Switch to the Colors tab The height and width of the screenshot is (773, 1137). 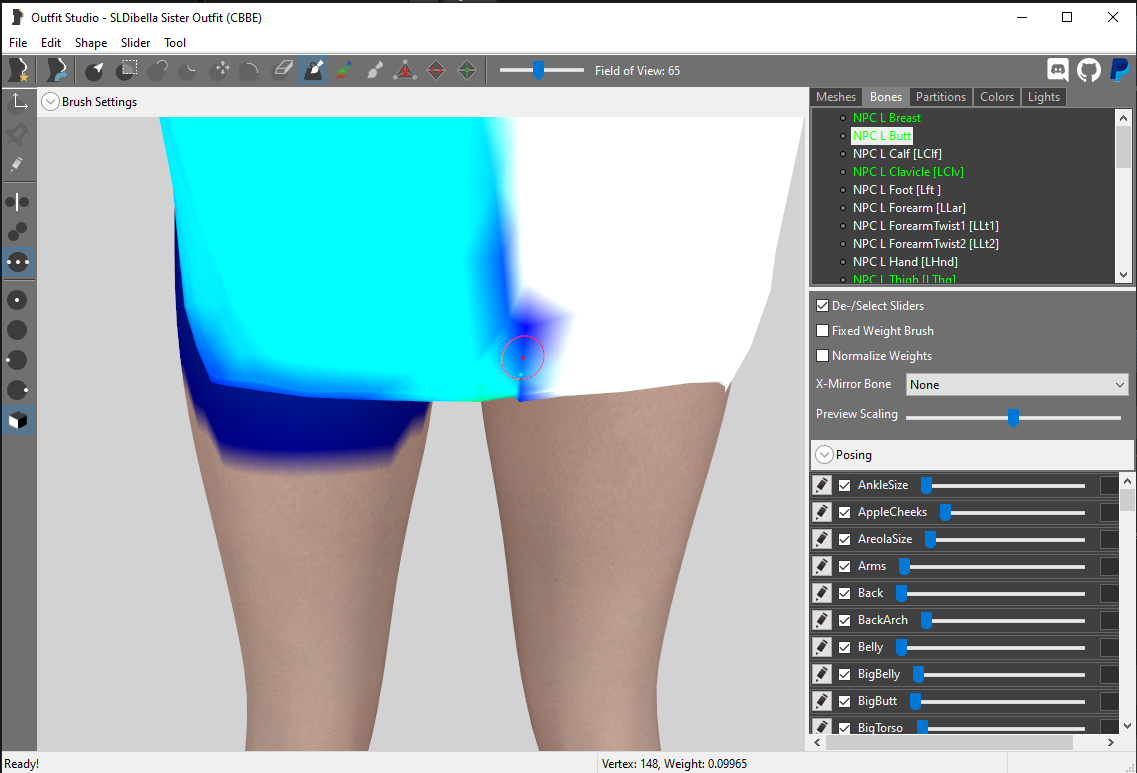point(997,97)
